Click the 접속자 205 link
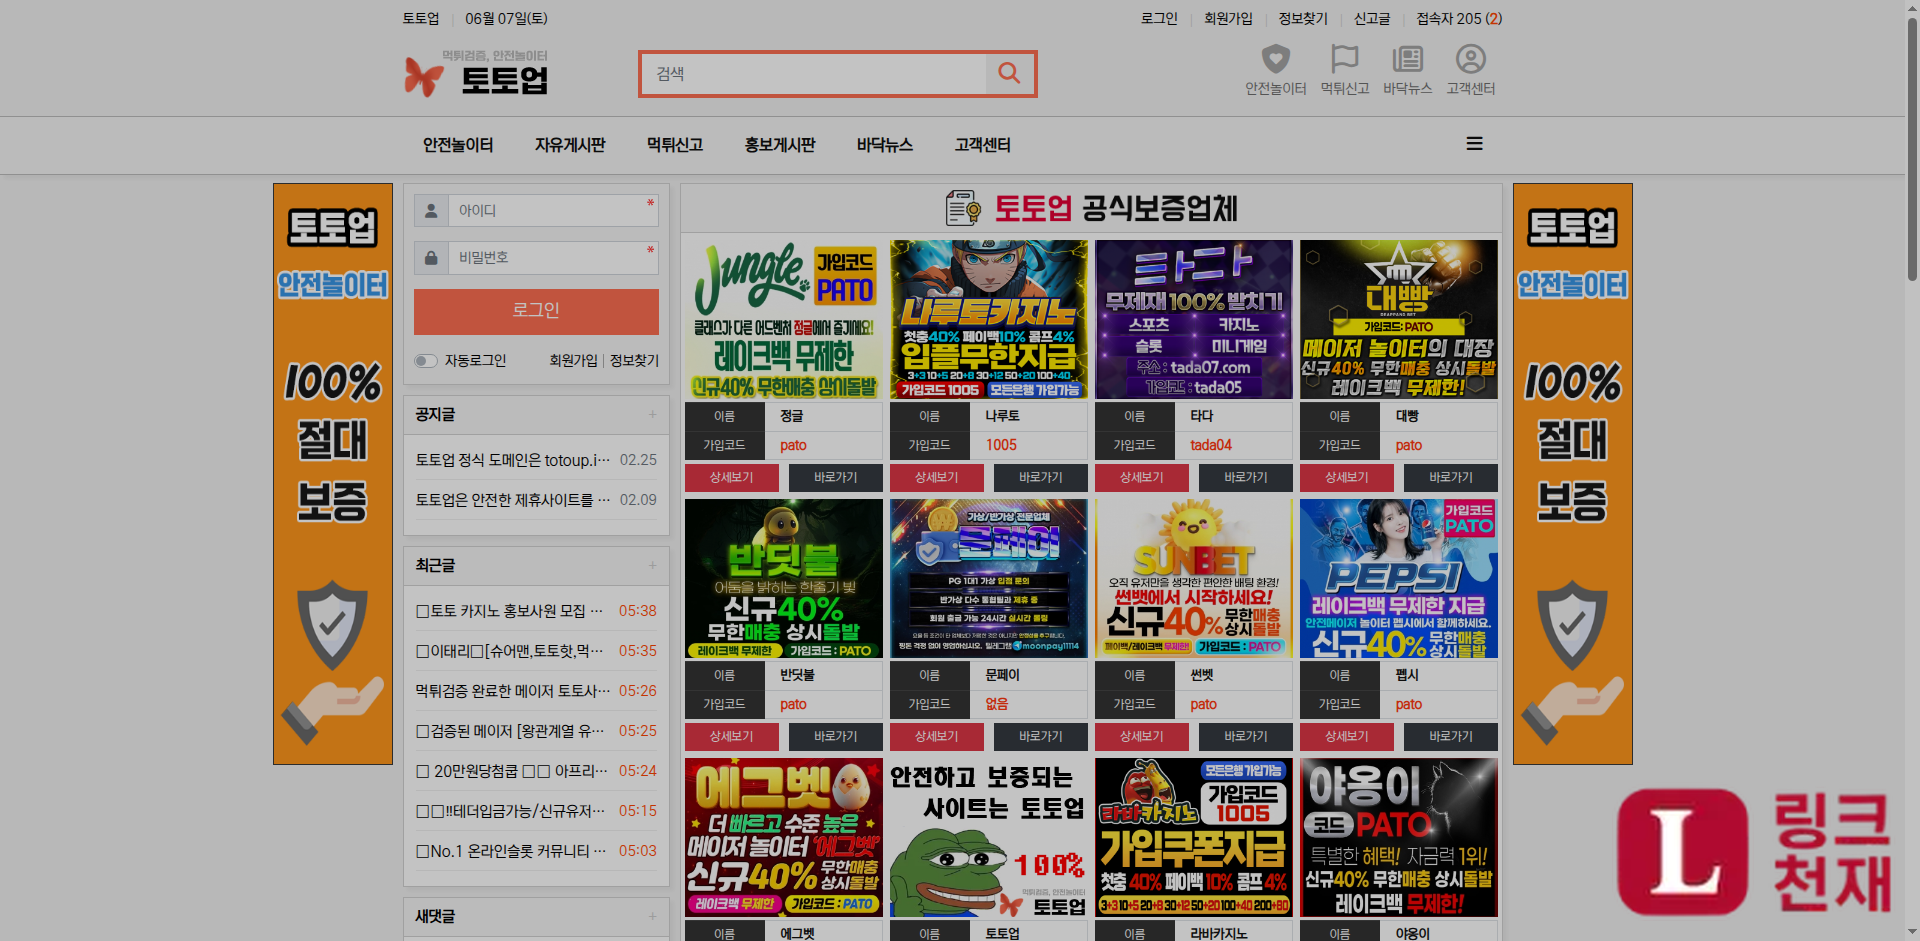The height and width of the screenshot is (941, 1920). 1459,19
